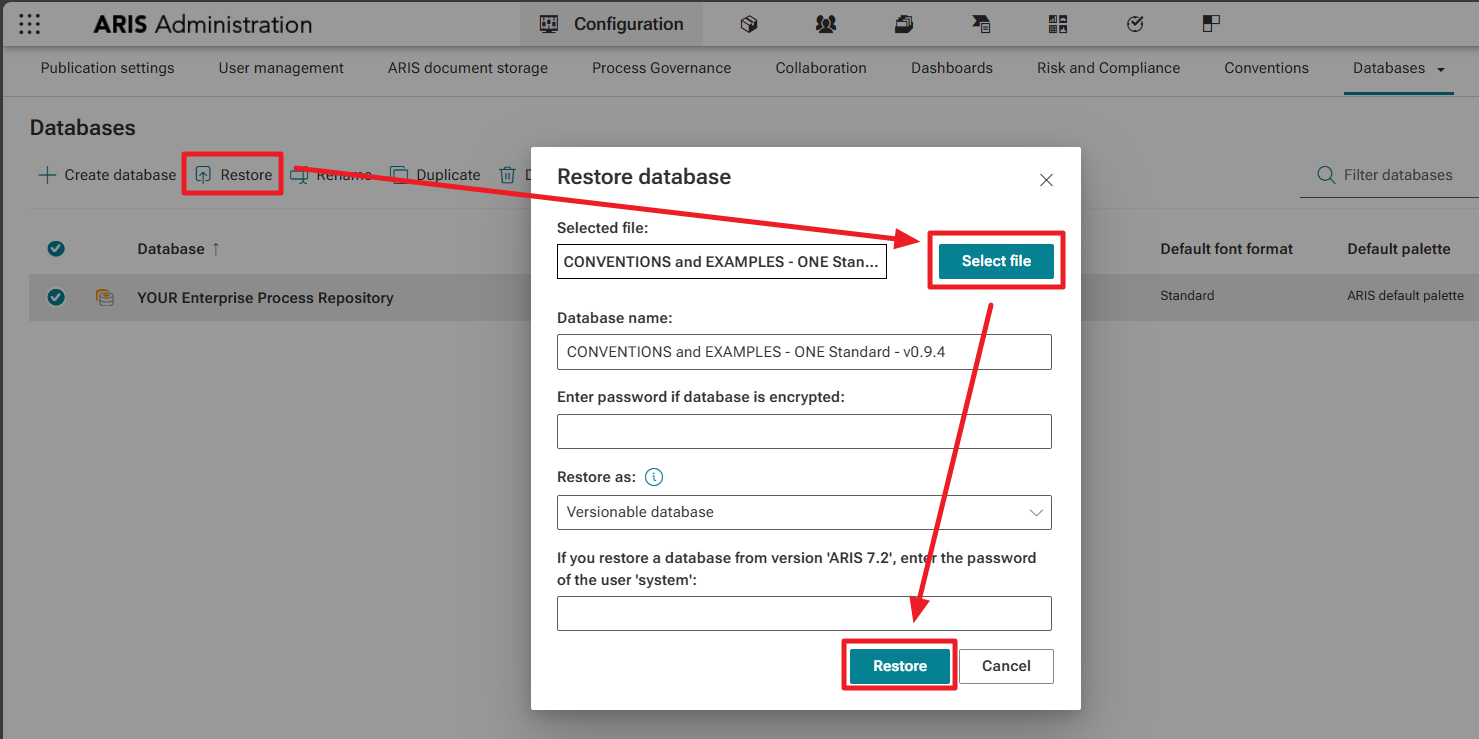The width and height of the screenshot is (1479, 739).
Task: Sort by the Database column header
Action: coord(171,249)
